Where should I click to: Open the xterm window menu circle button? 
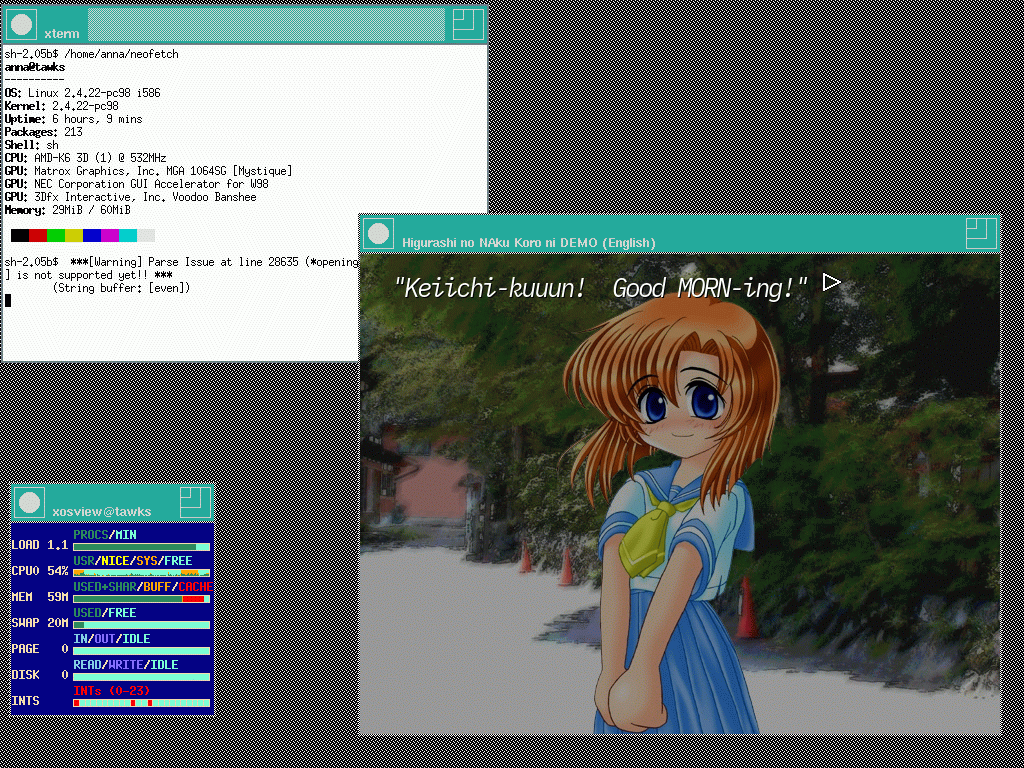coord(22,25)
